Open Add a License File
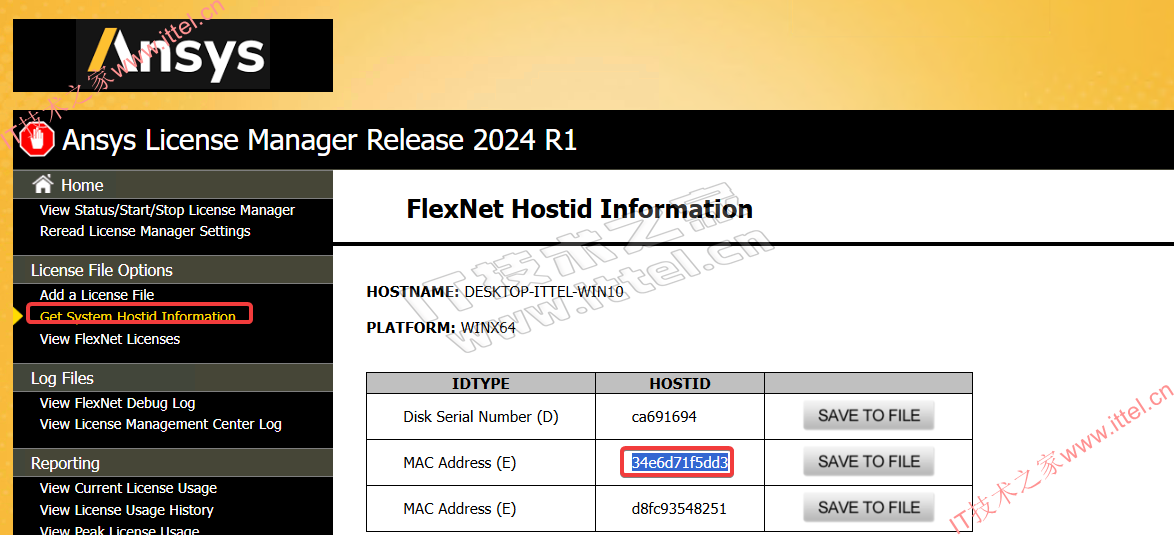 click(x=97, y=295)
